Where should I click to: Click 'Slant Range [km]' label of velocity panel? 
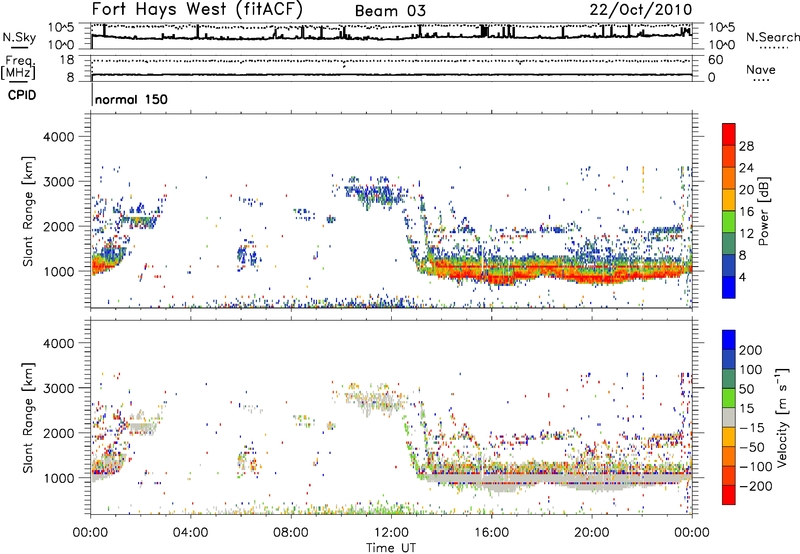[28, 418]
